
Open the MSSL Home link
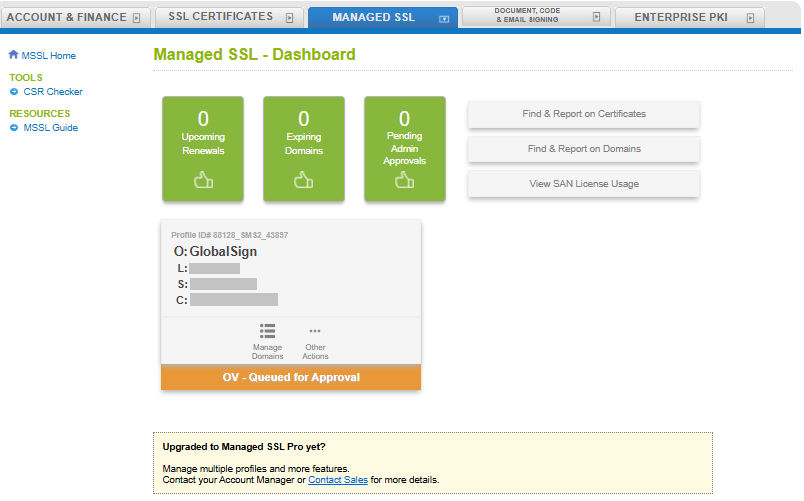(x=49, y=55)
